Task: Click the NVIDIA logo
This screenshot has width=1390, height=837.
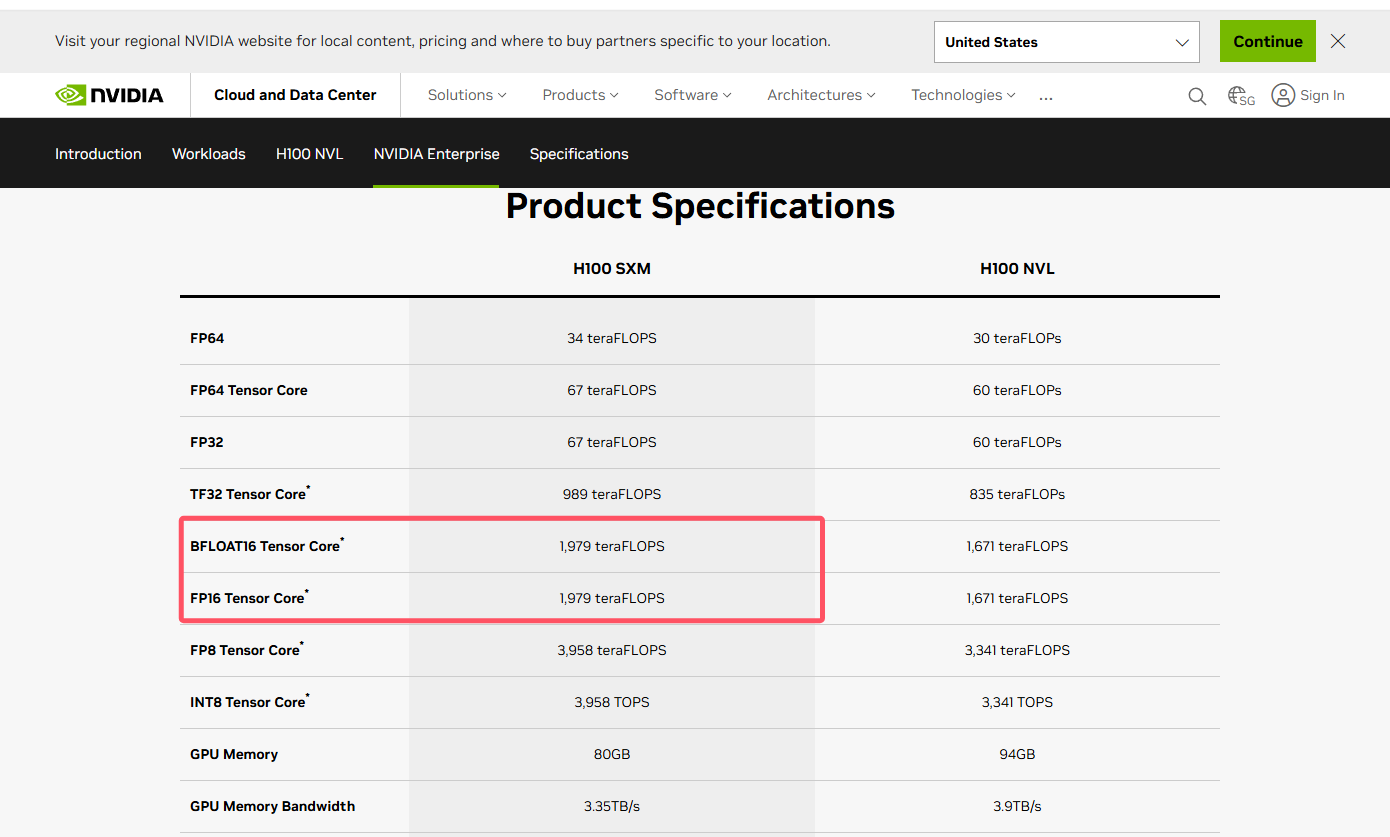Action: pos(109,95)
